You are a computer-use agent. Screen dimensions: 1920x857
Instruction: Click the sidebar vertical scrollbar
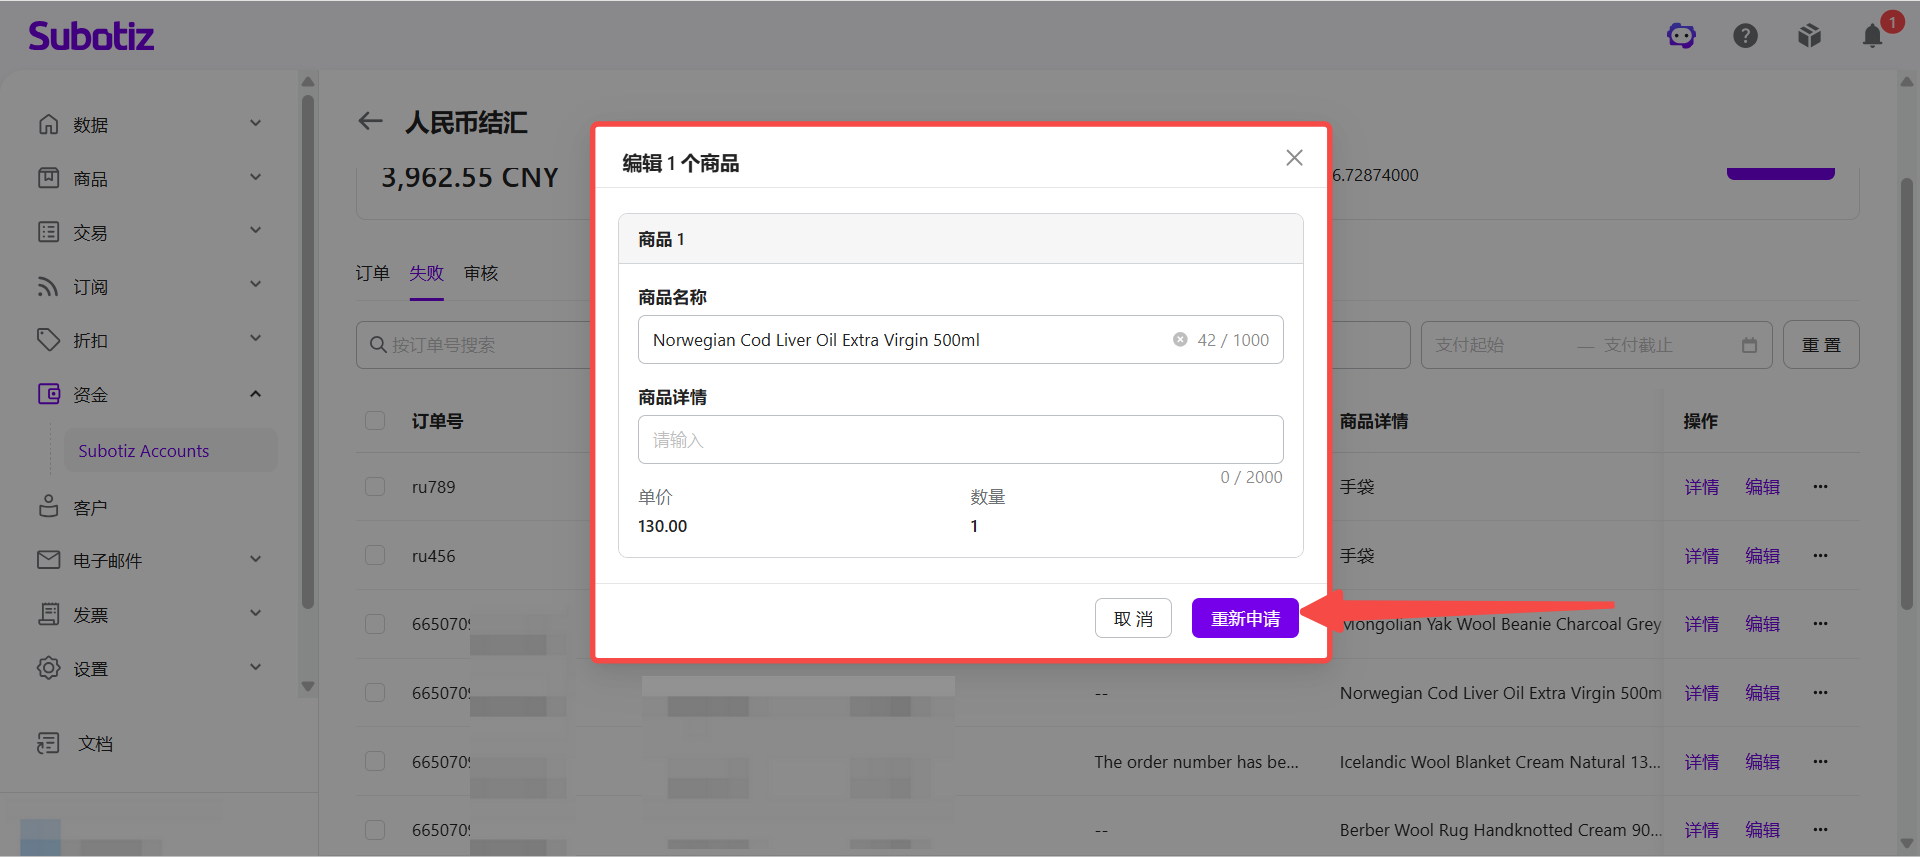pos(308,350)
